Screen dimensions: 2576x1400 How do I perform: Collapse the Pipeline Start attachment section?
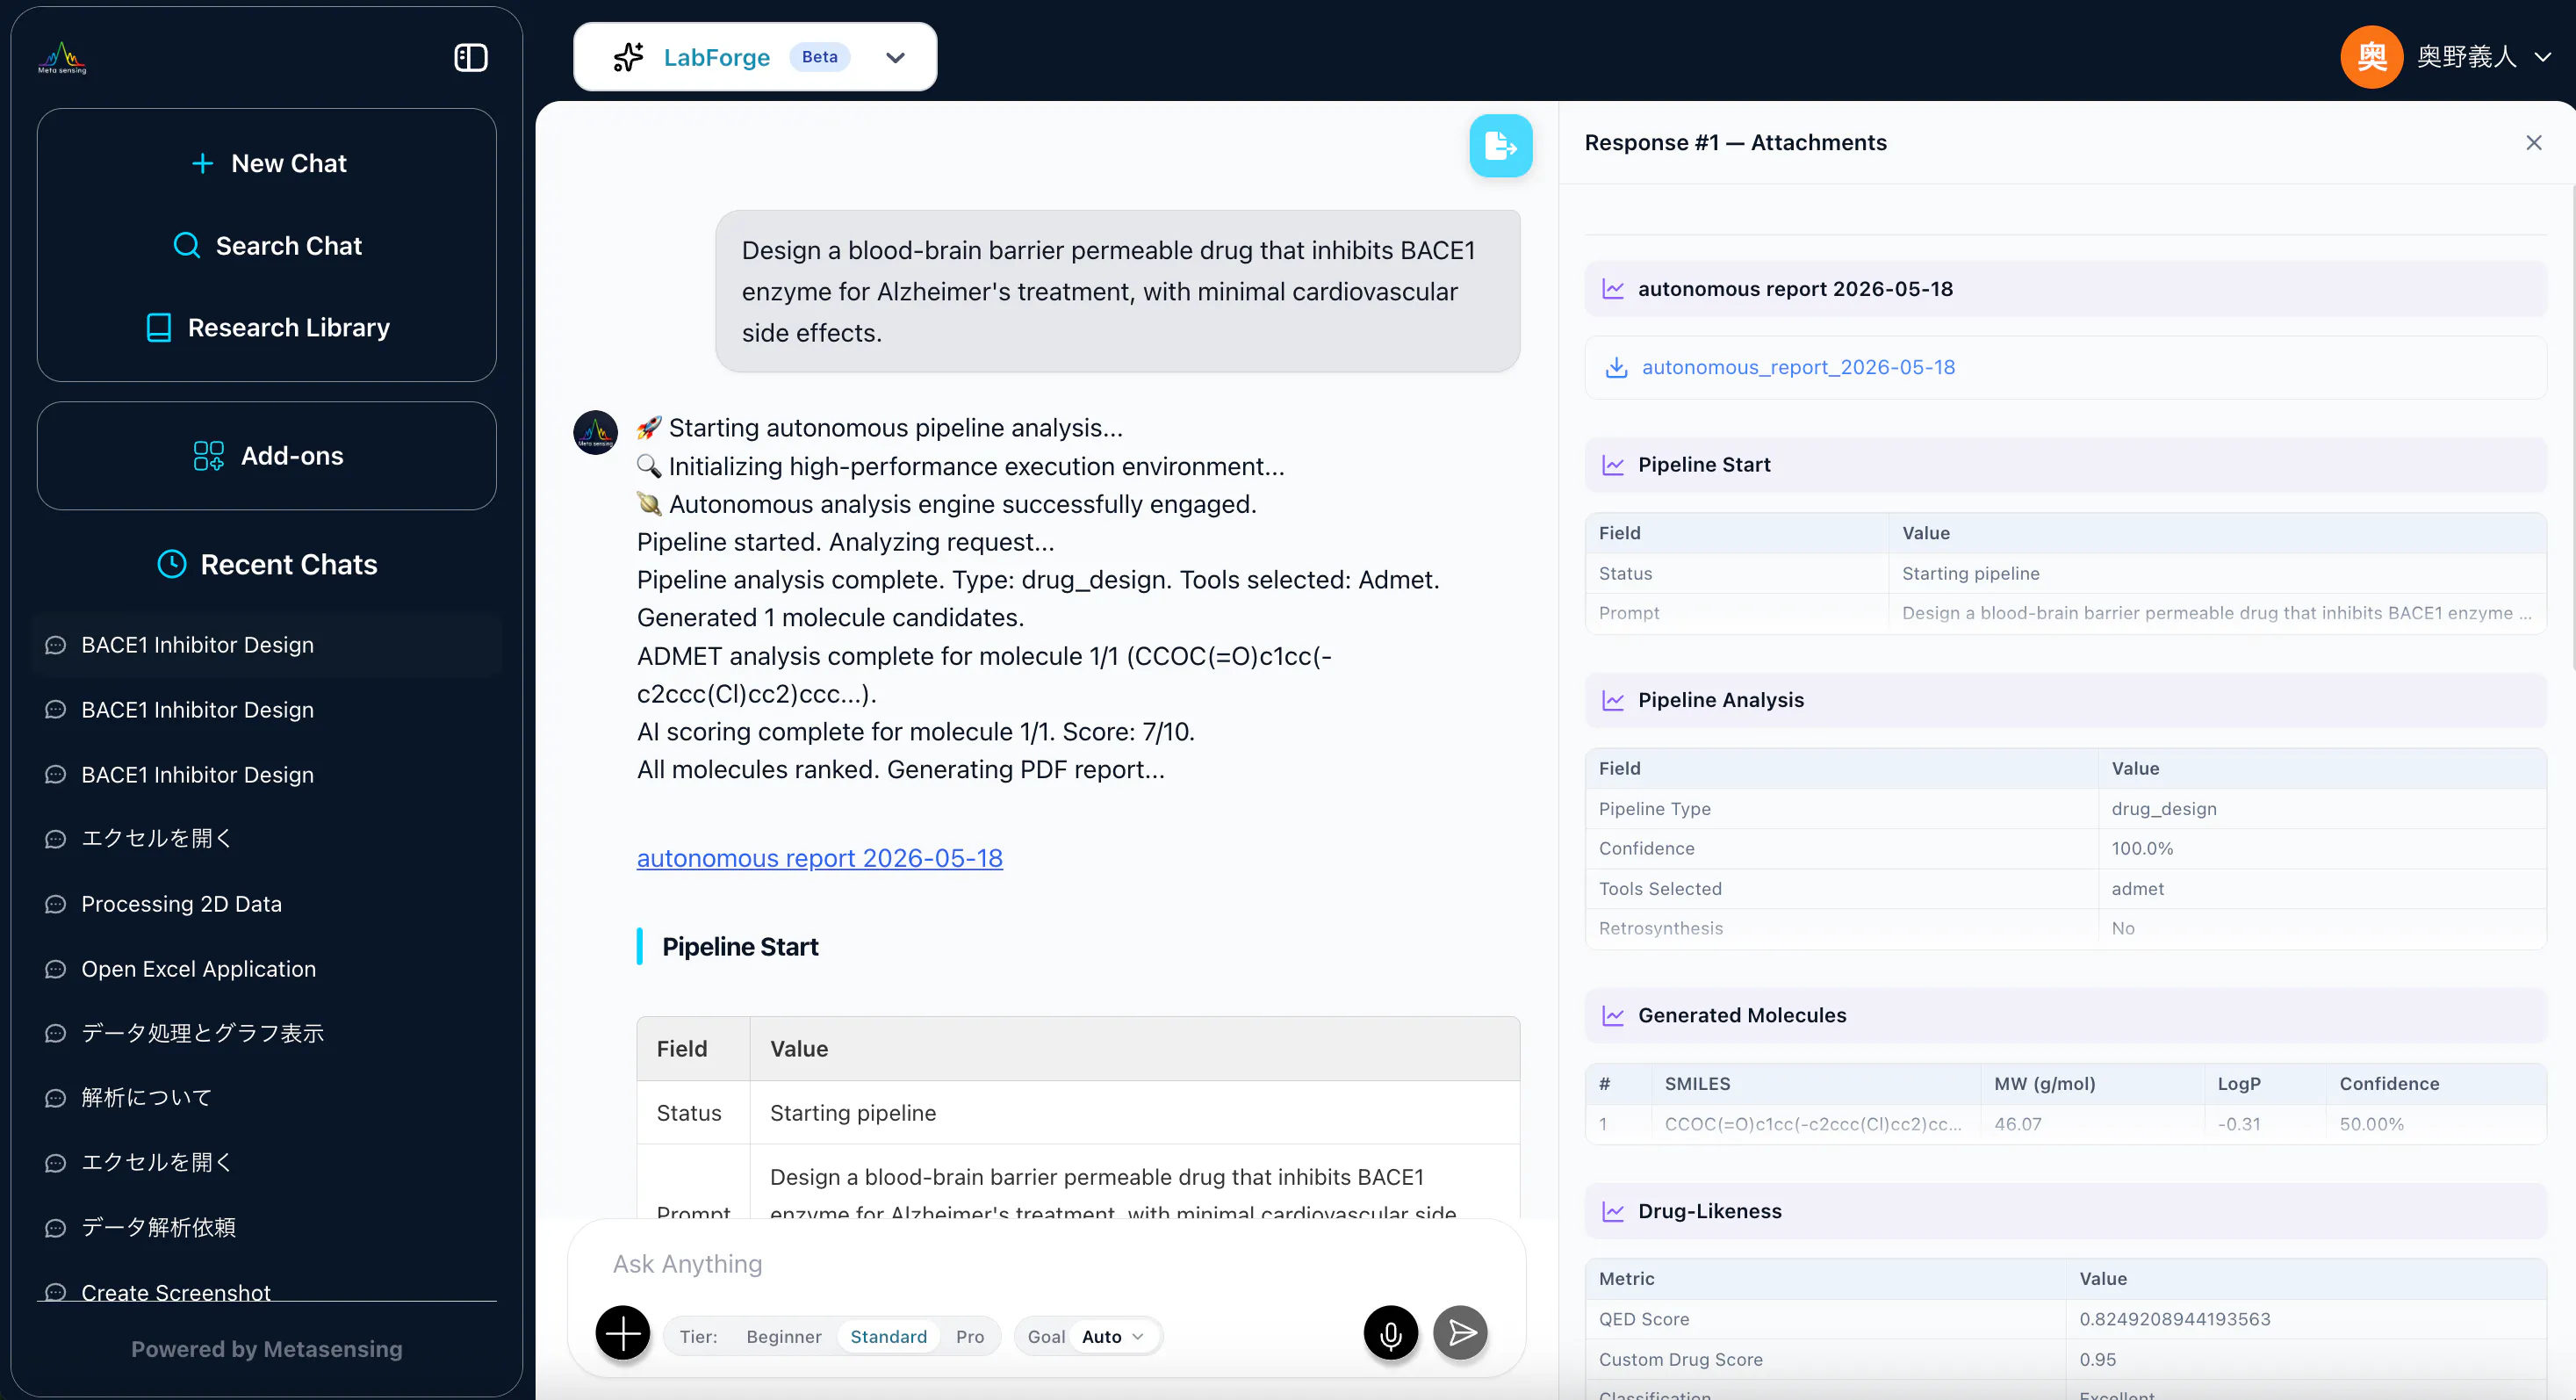(2065, 465)
